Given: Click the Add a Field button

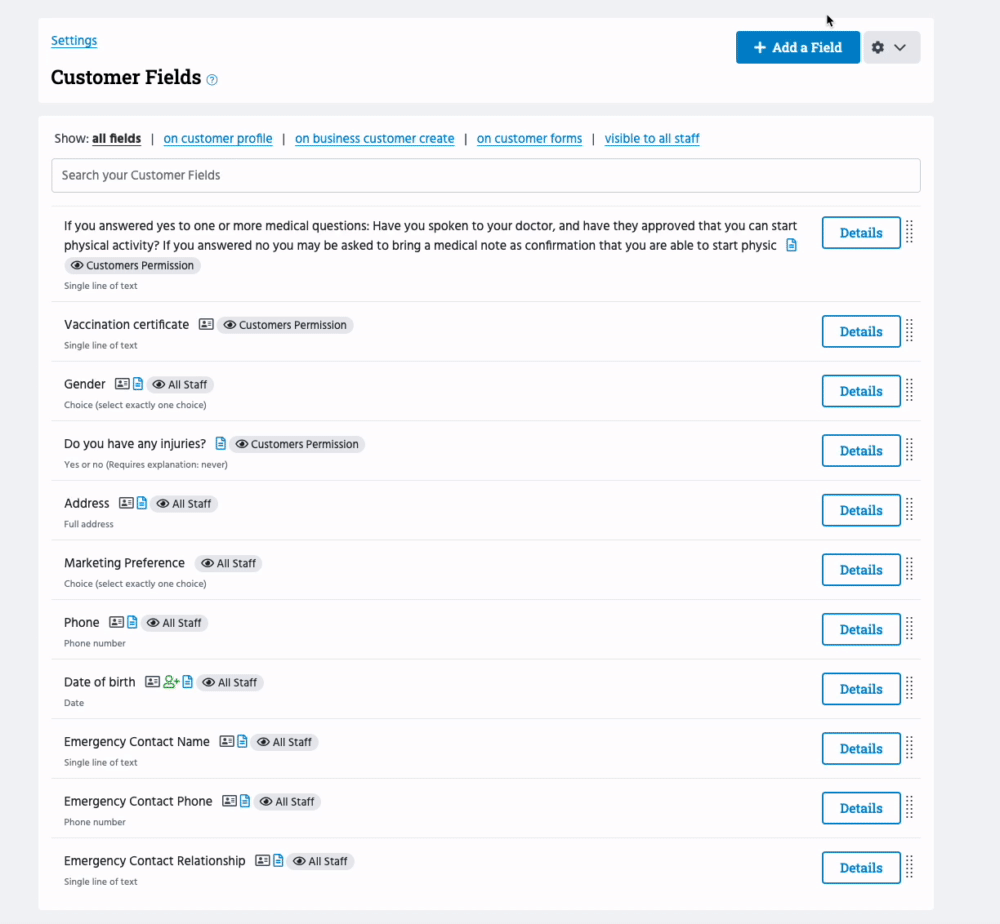Looking at the screenshot, I should pyautogui.click(x=797, y=47).
